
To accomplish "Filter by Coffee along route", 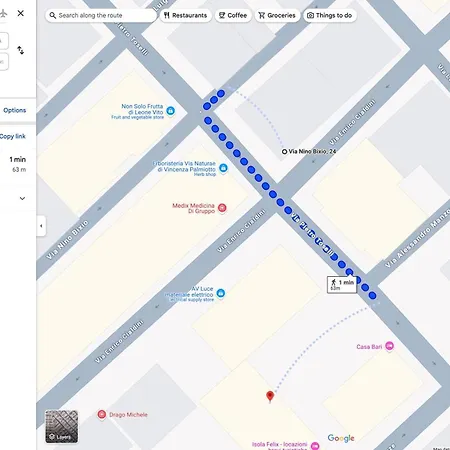I will 233,15.
